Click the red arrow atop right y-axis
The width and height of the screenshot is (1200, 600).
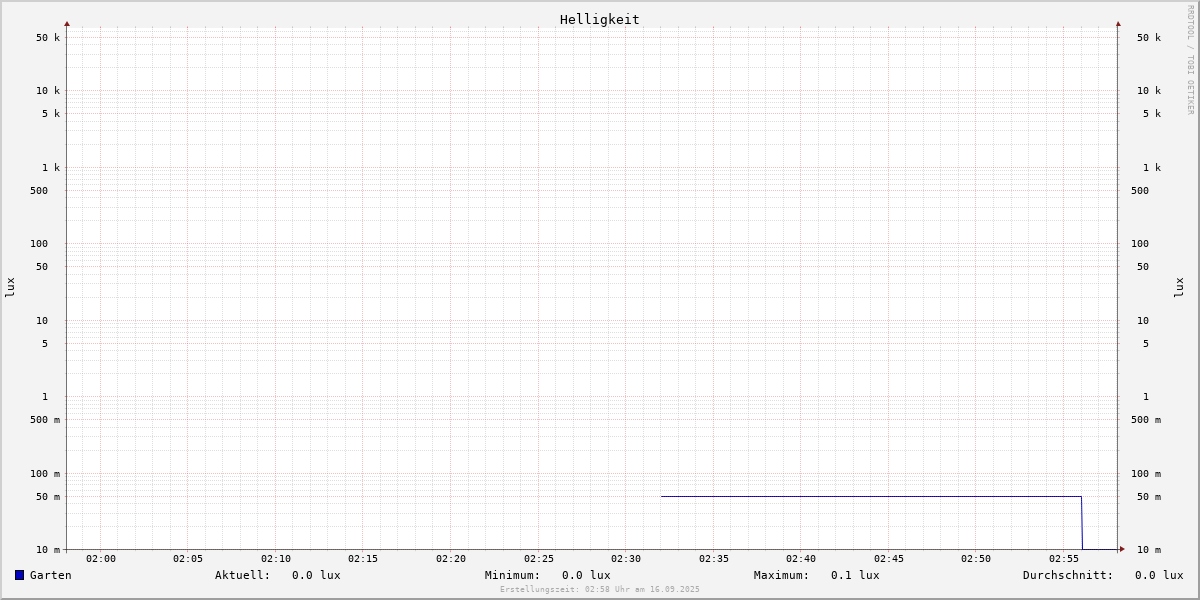1118,23
